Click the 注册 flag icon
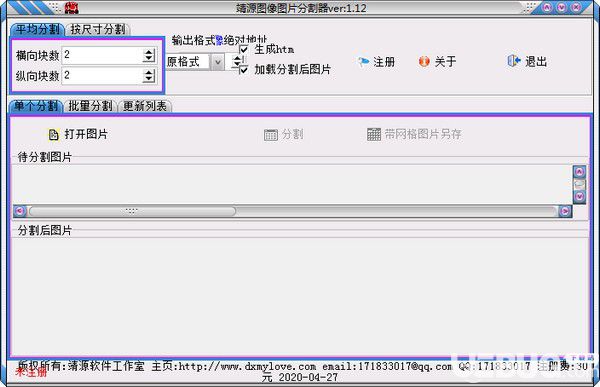Viewport: 600px width, 387px height. [364, 62]
